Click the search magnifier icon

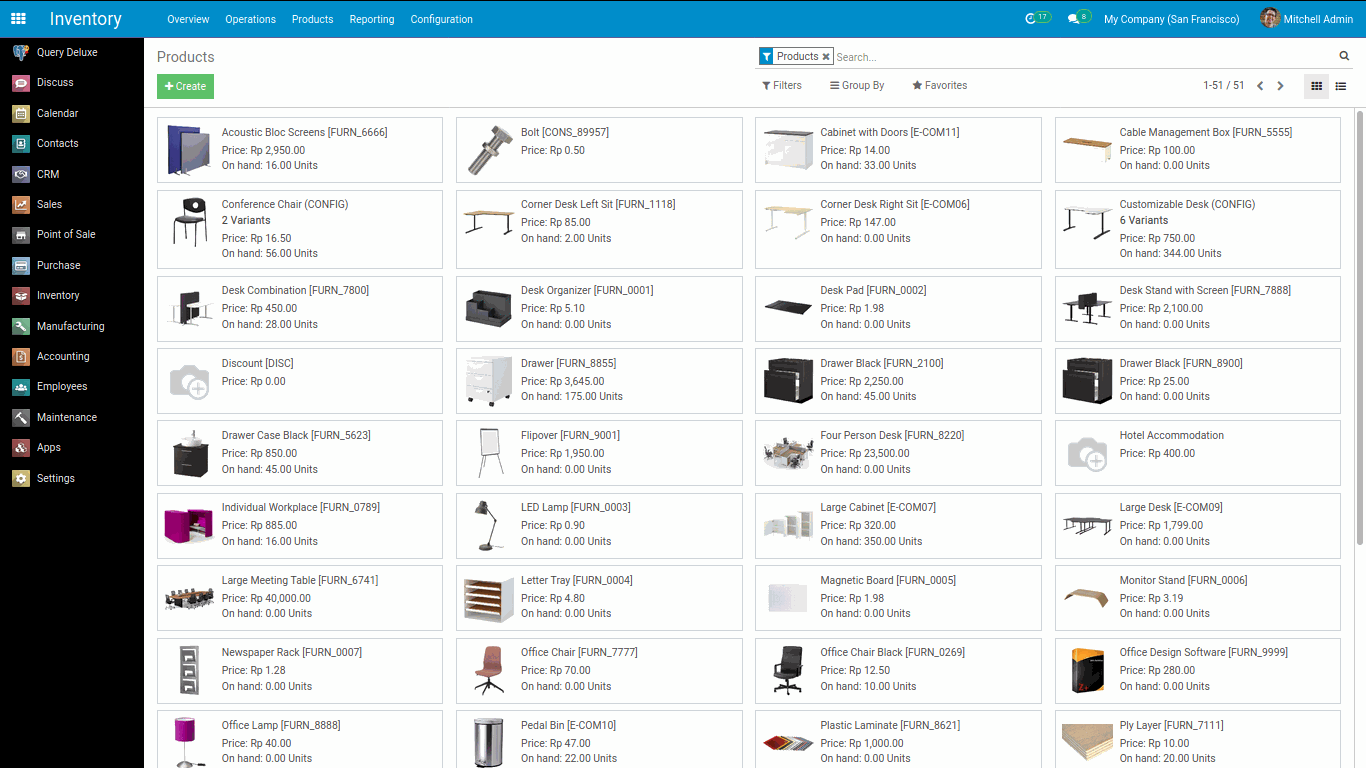click(1344, 56)
